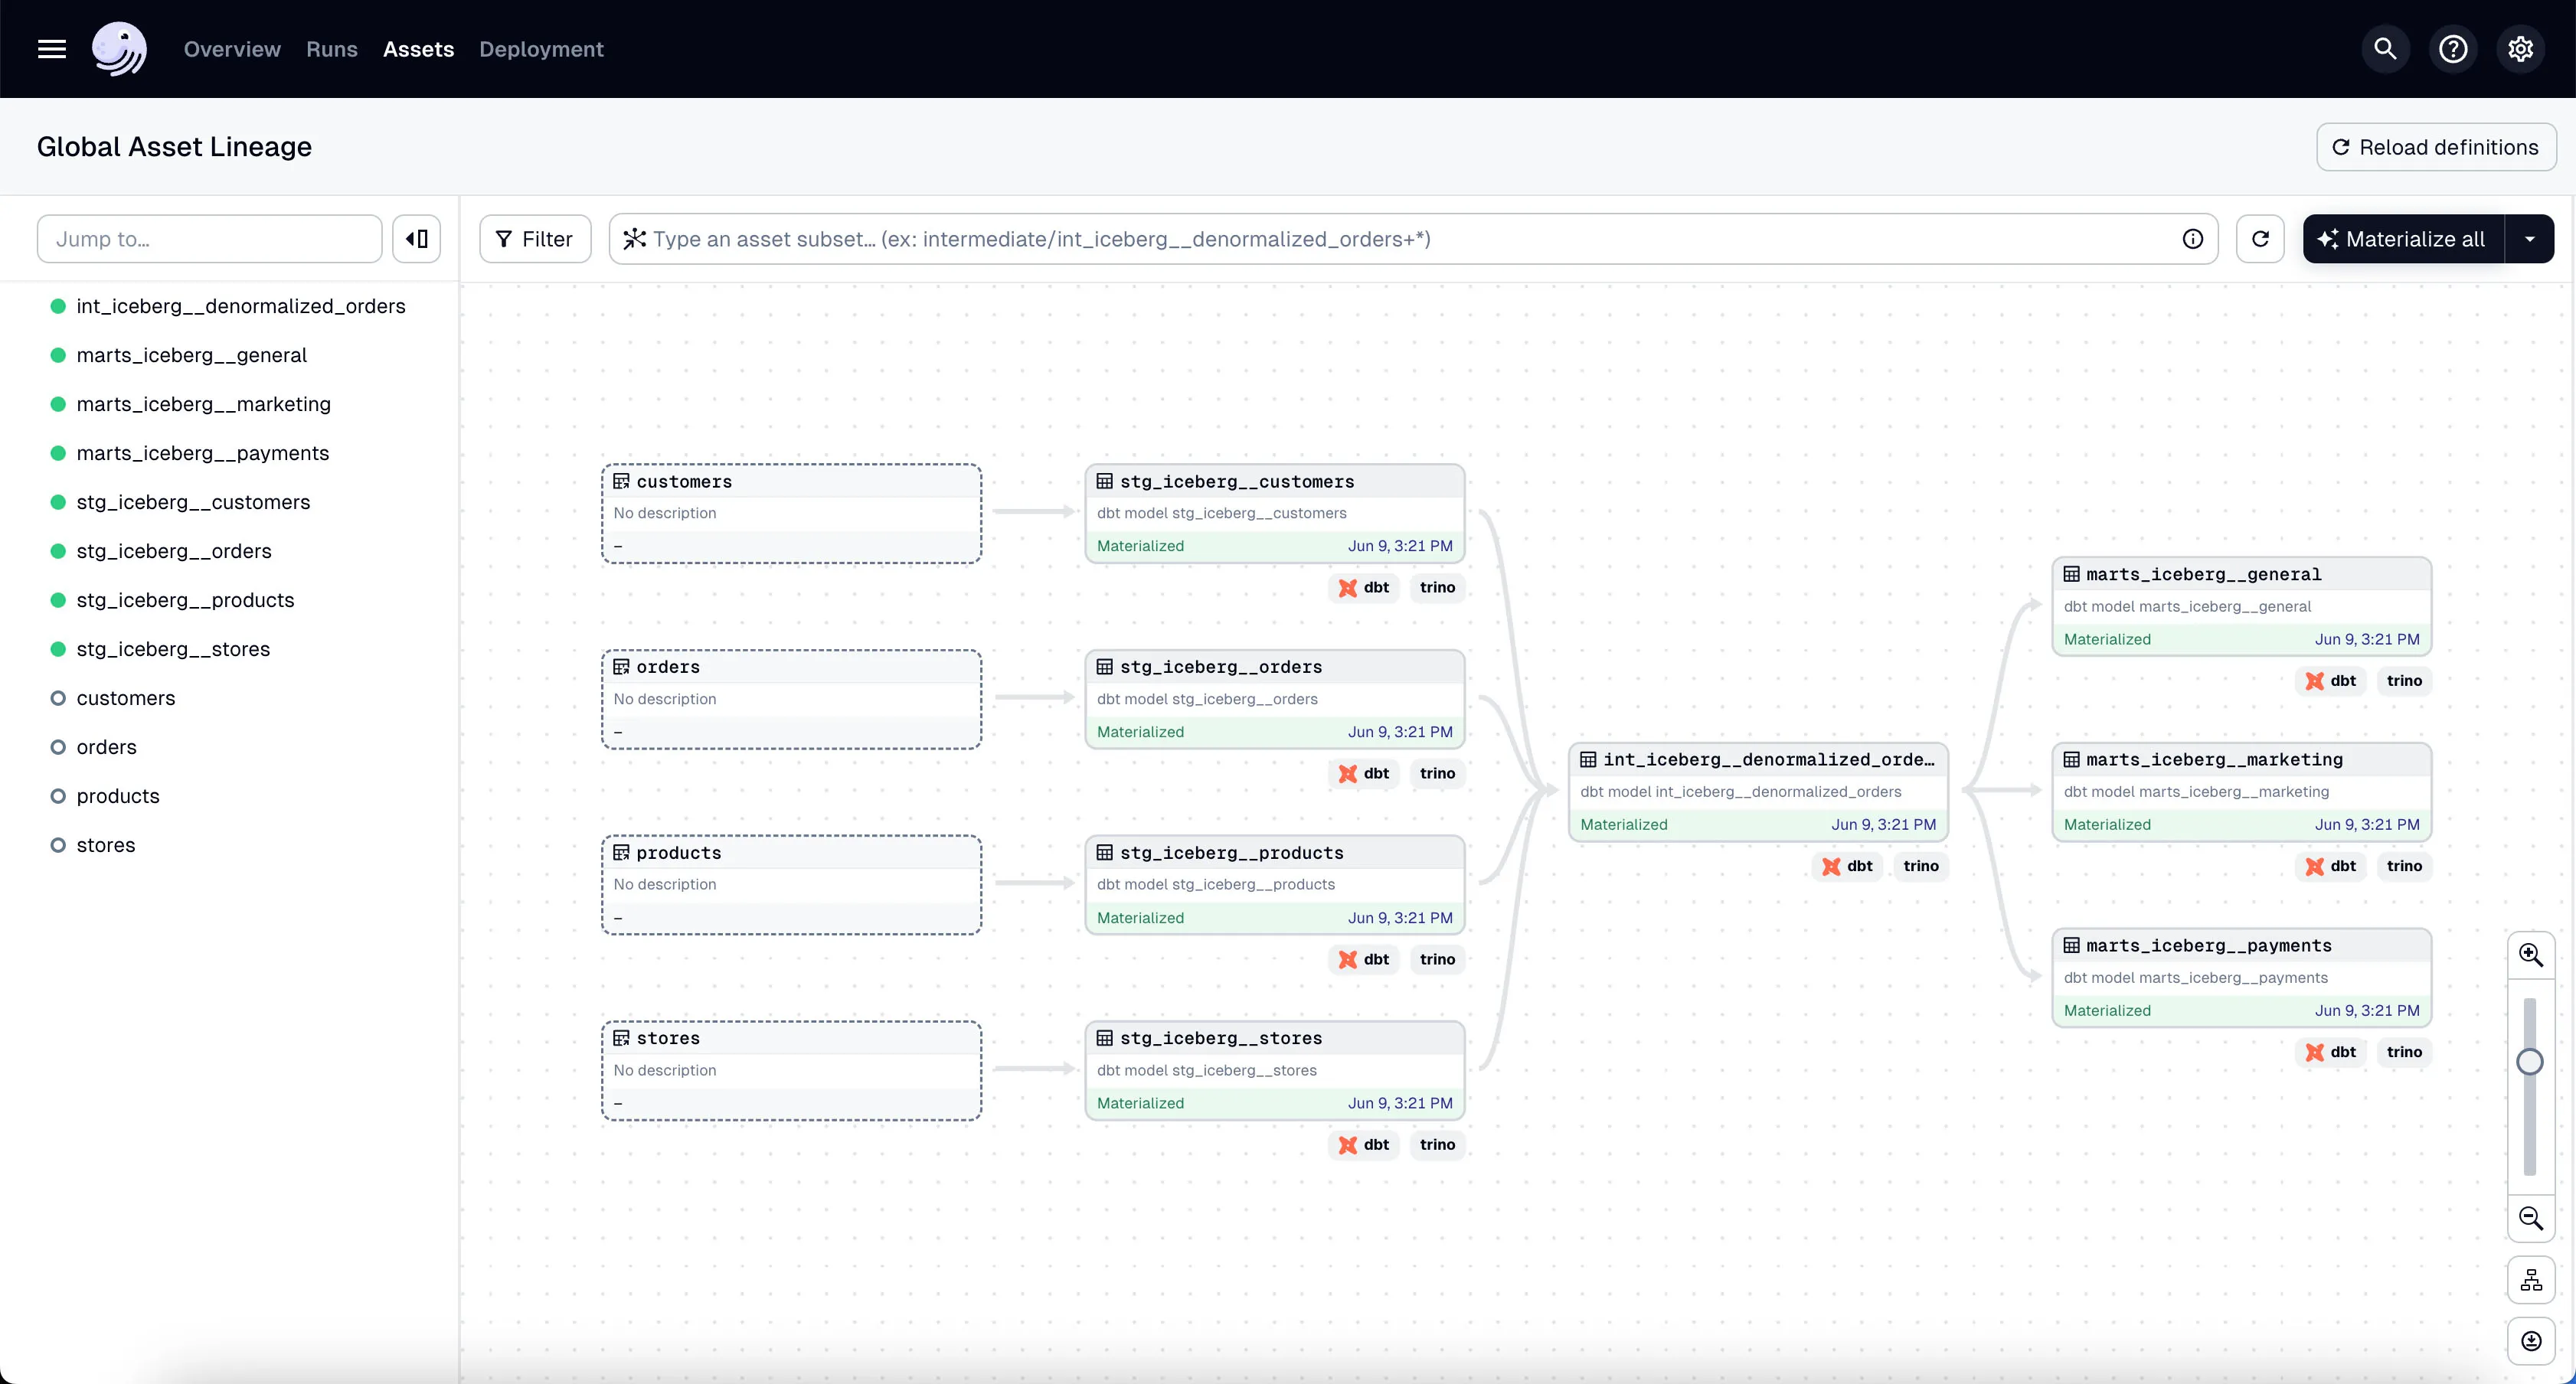Go to the Deployment tab
The image size is (2576, 1384).
point(541,49)
